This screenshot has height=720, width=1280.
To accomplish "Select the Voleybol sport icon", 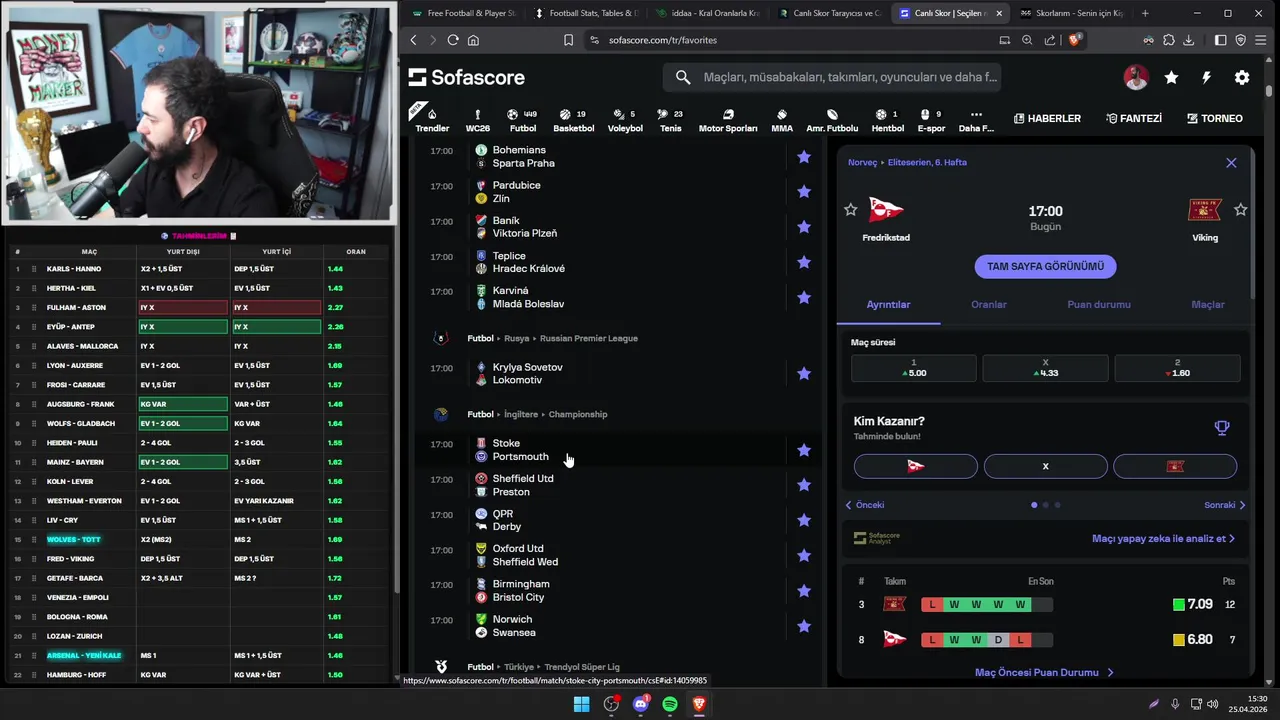I will click(625, 120).
